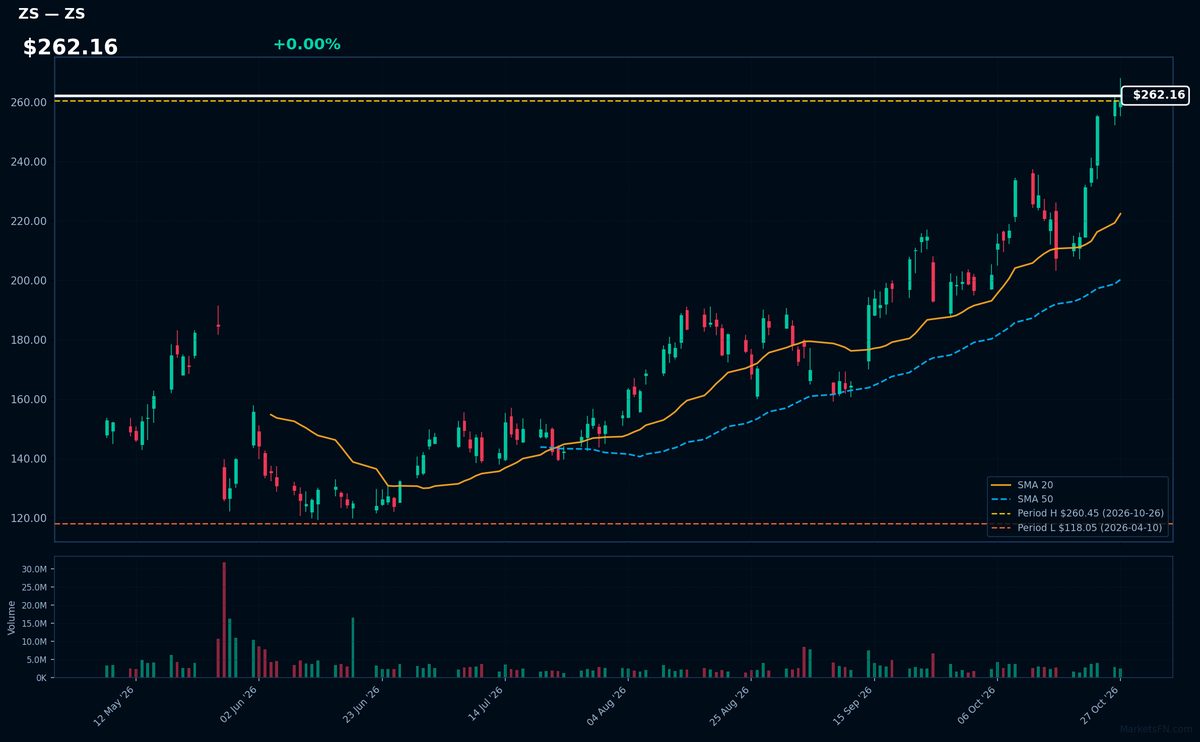Click the 02 Jun '26 date label
This screenshot has width=1200, height=742.
[x=237, y=706]
